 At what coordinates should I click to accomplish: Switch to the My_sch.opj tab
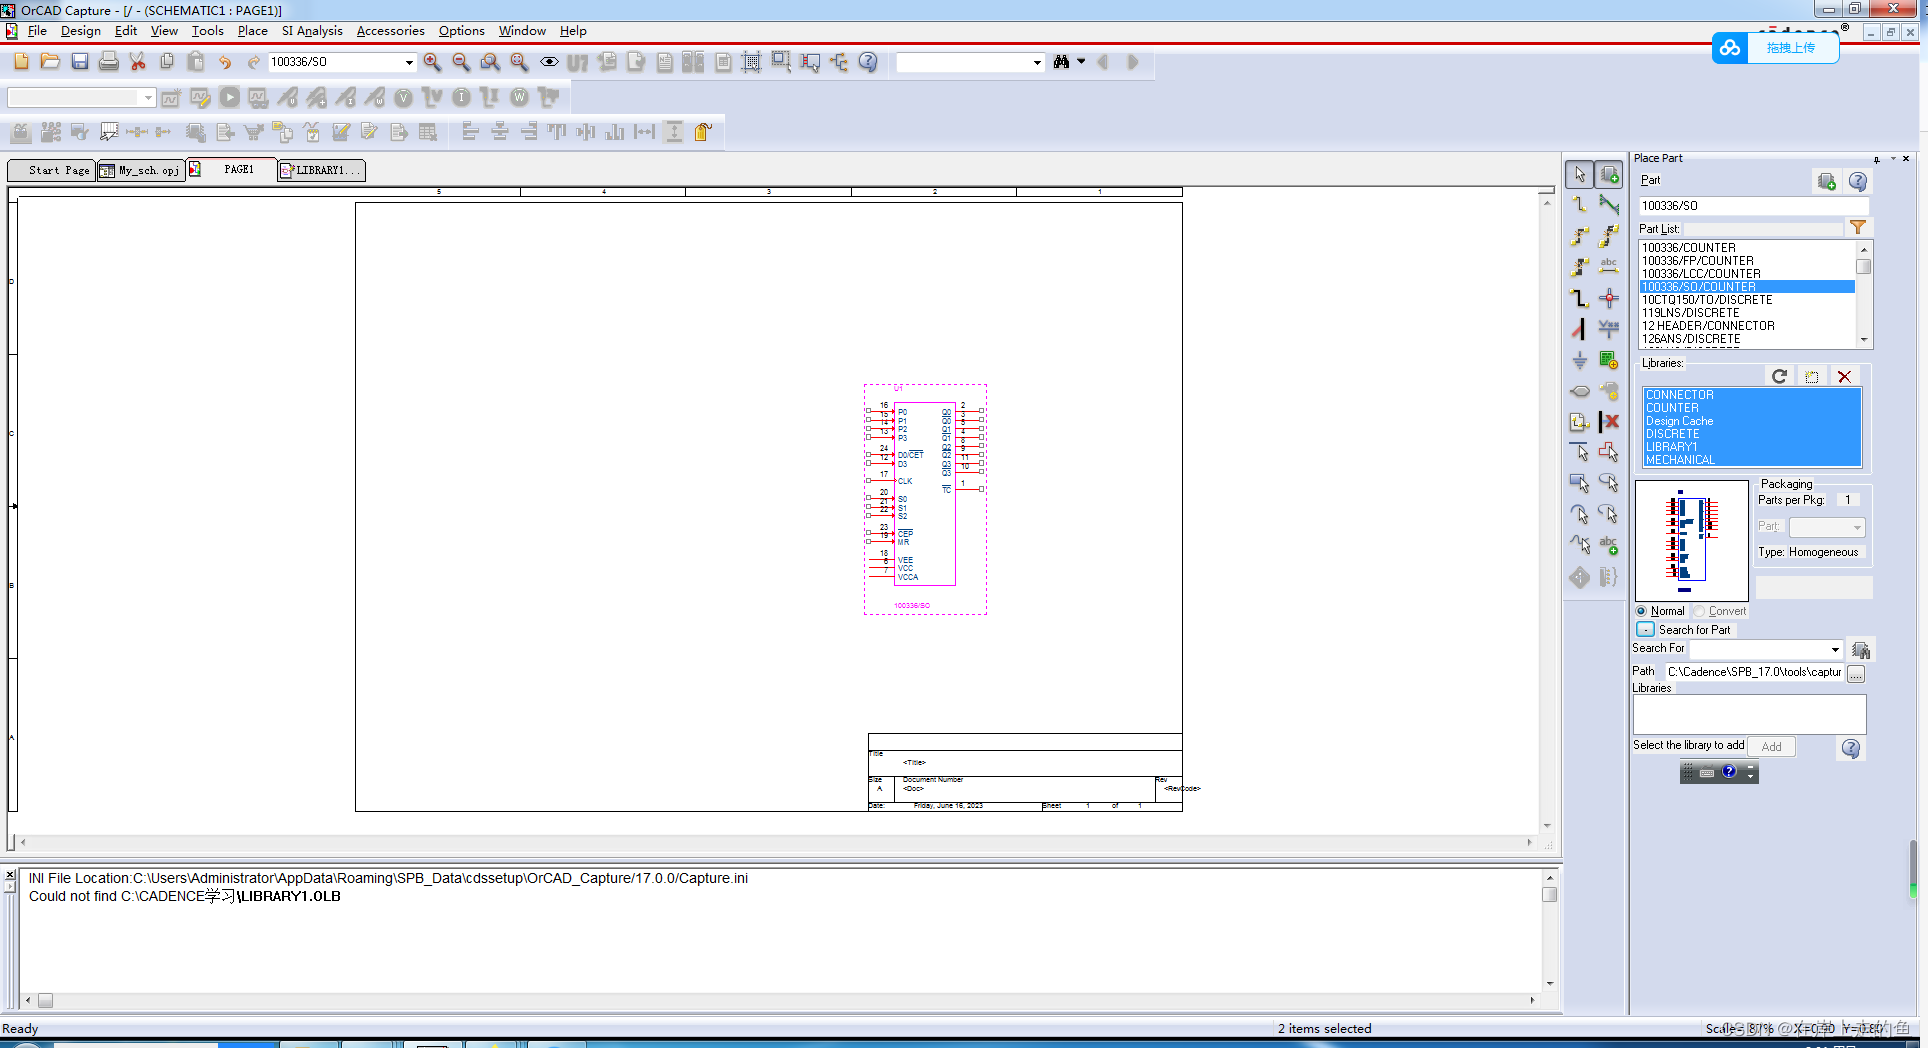[x=140, y=170]
